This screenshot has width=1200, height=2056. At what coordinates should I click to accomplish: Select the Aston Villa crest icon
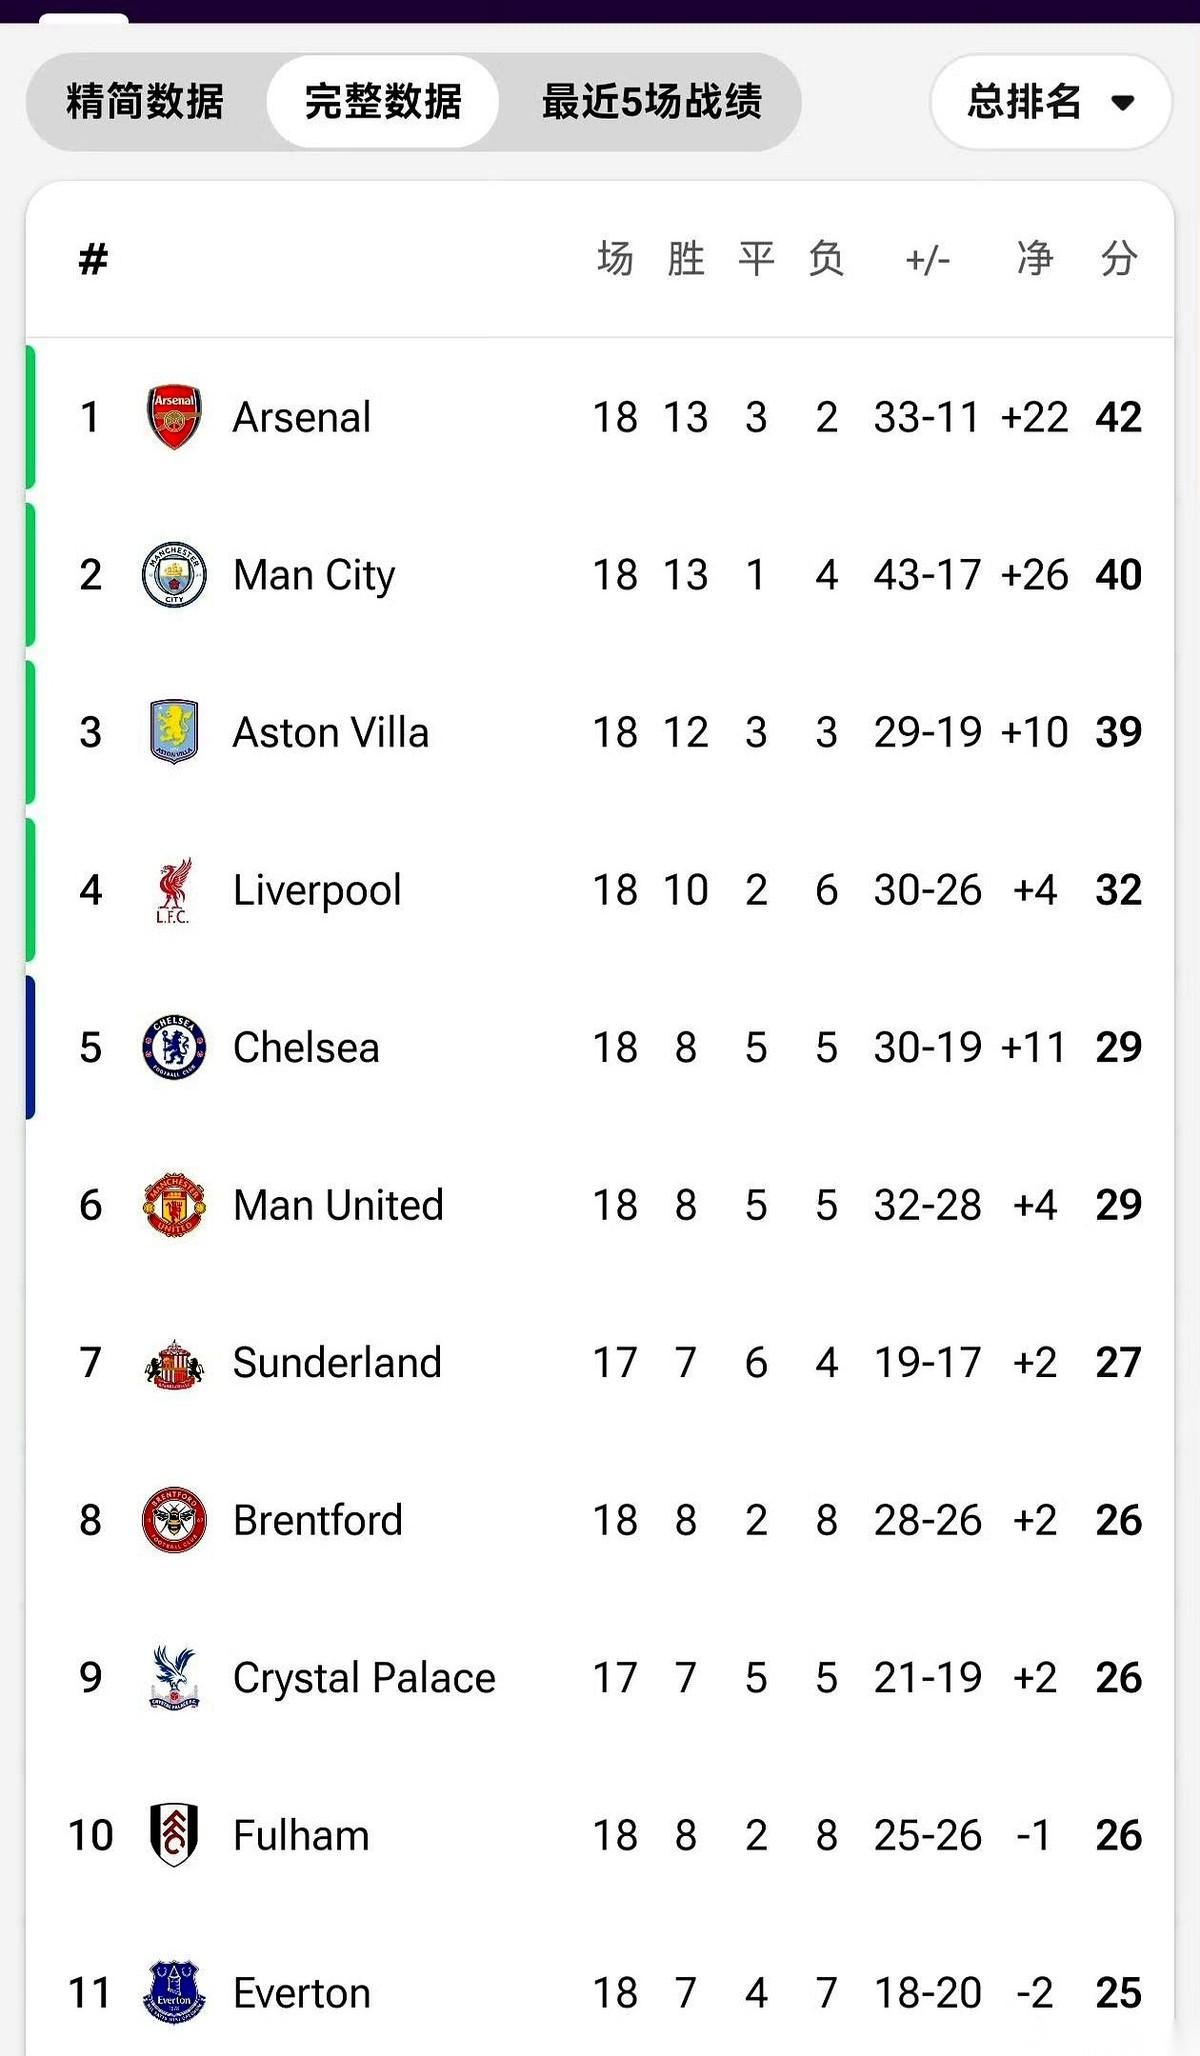[x=174, y=732]
